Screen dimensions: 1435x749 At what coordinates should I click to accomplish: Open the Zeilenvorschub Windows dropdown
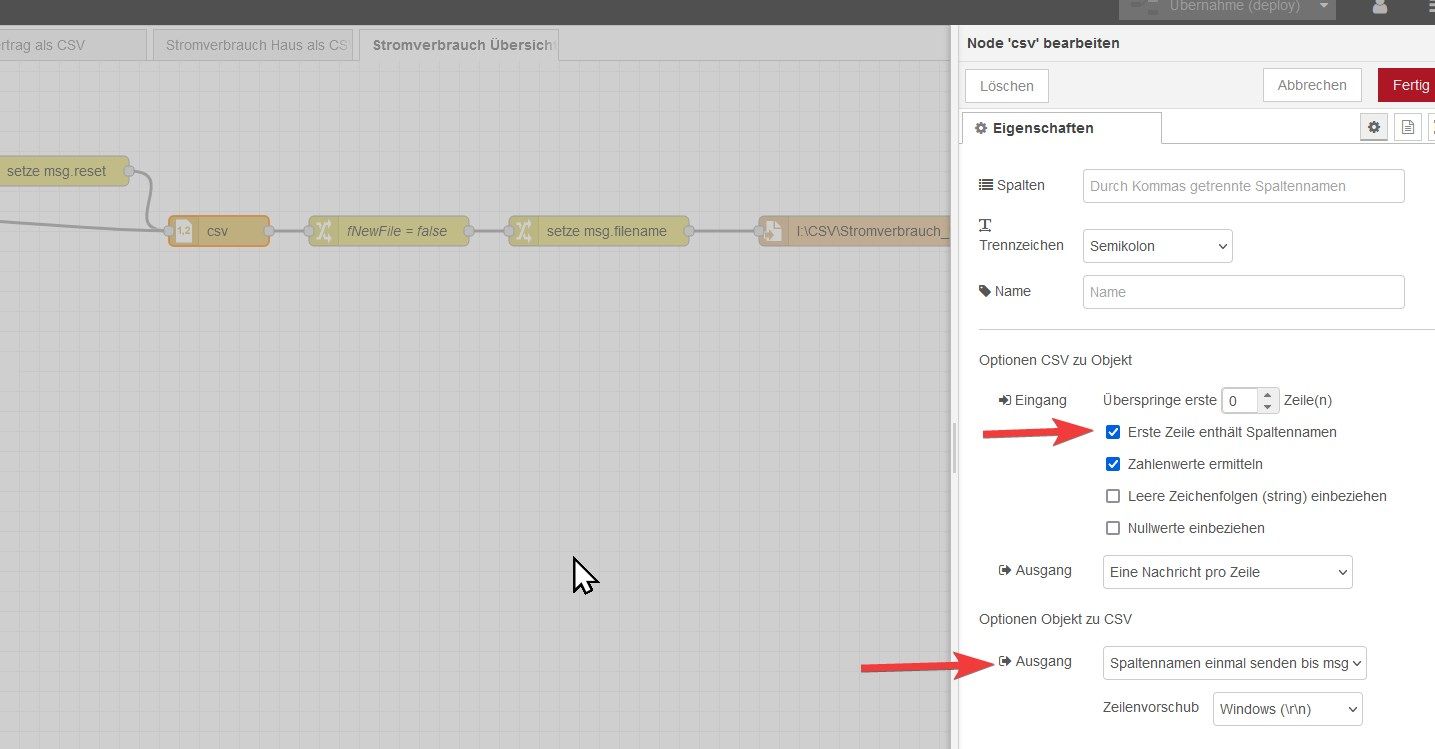[1288, 709]
